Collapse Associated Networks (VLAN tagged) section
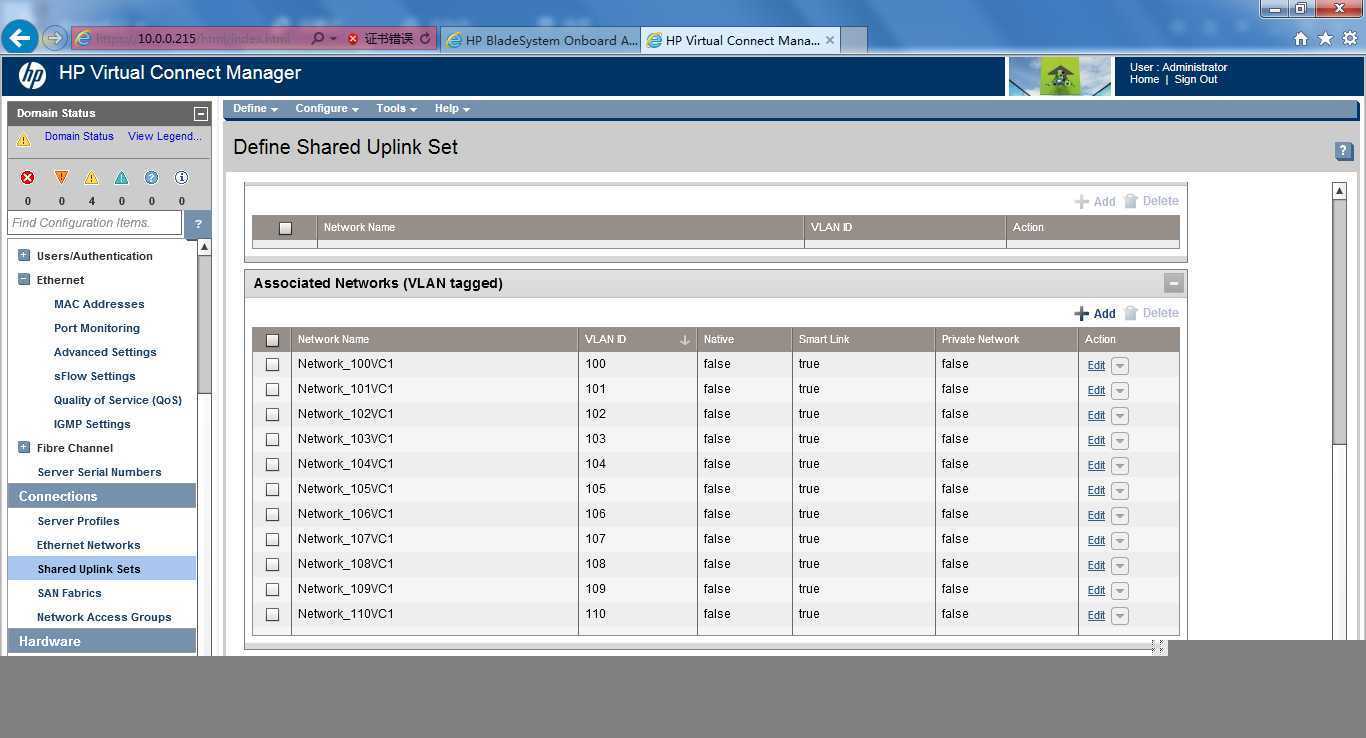The height and width of the screenshot is (738, 1366). point(1174,283)
